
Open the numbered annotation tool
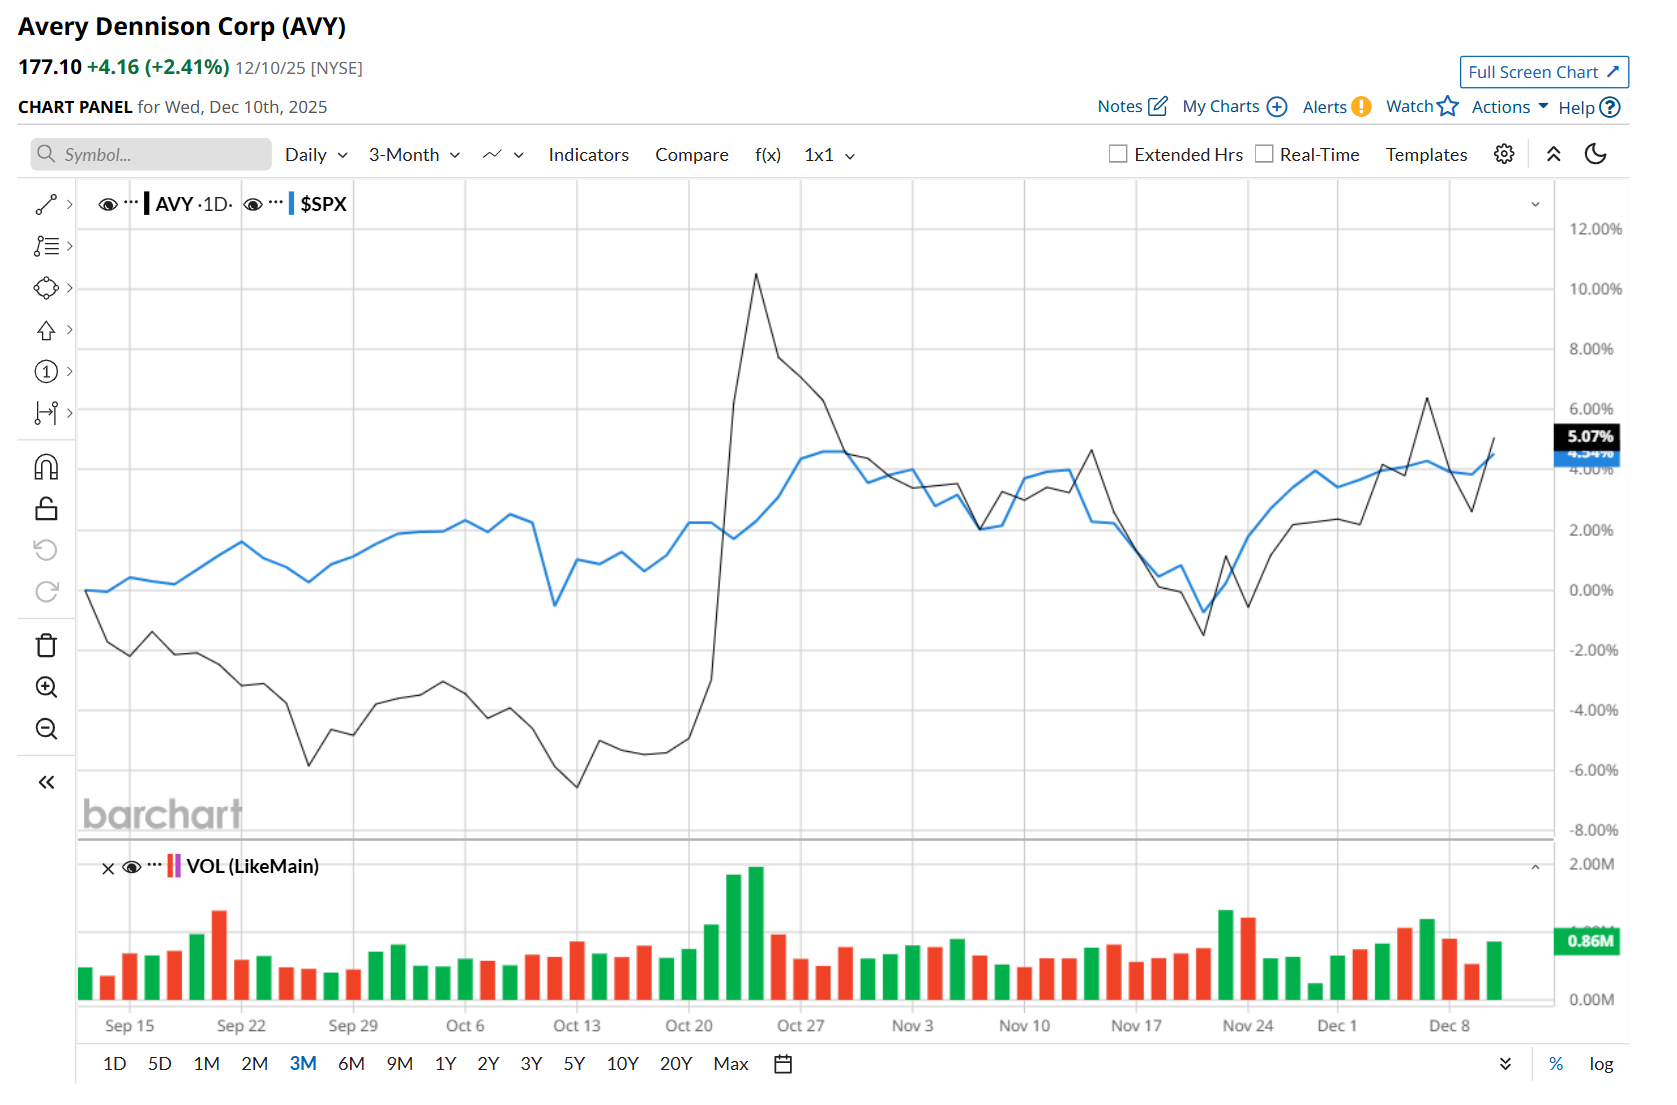(x=46, y=372)
